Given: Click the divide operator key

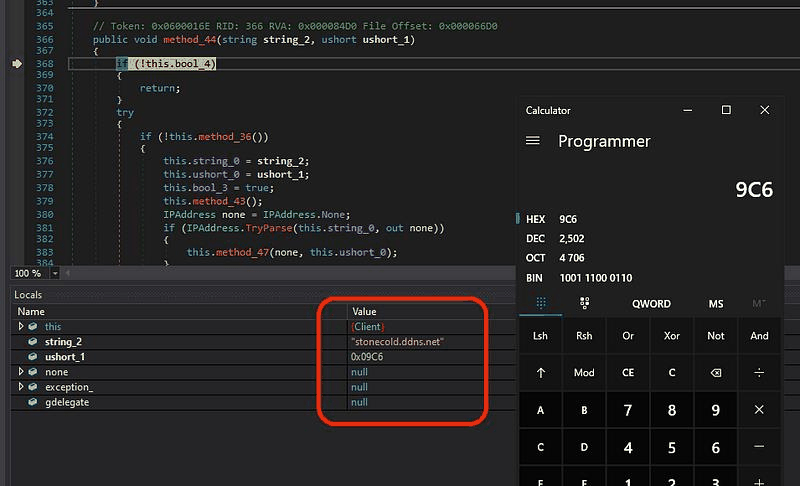Looking at the screenshot, I should [x=759, y=373].
